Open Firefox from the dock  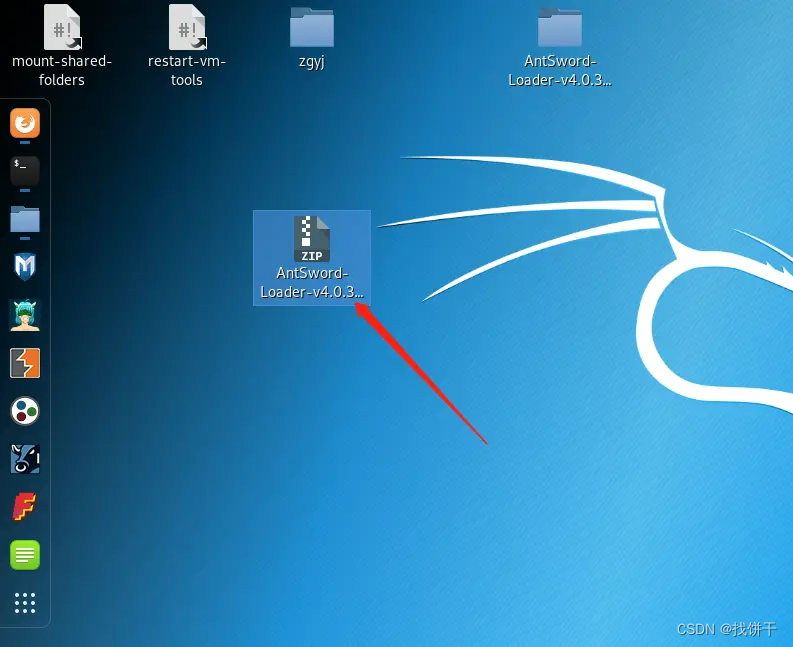click(x=25, y=123)
